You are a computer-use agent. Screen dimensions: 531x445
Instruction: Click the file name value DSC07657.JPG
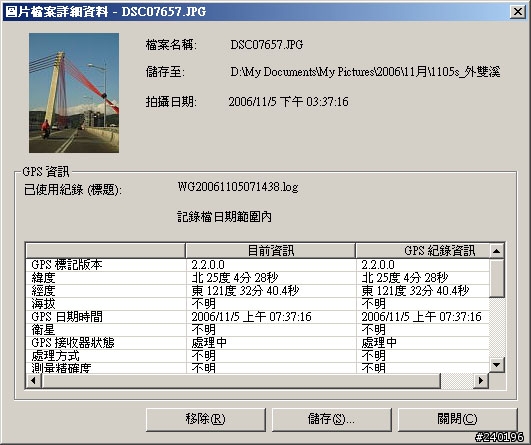click(x=267, y=45)
